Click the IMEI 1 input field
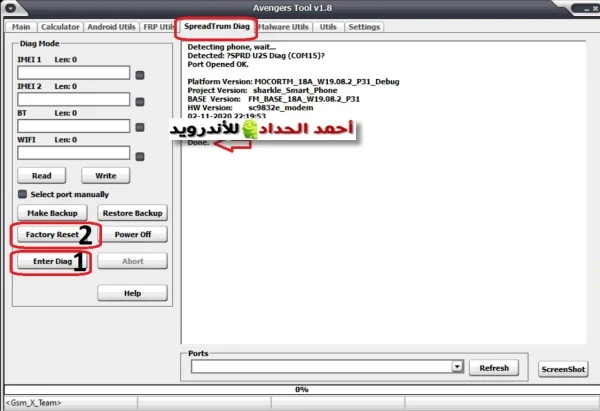The height and width of the screenshot is (411, 600). tap(73, 73)
